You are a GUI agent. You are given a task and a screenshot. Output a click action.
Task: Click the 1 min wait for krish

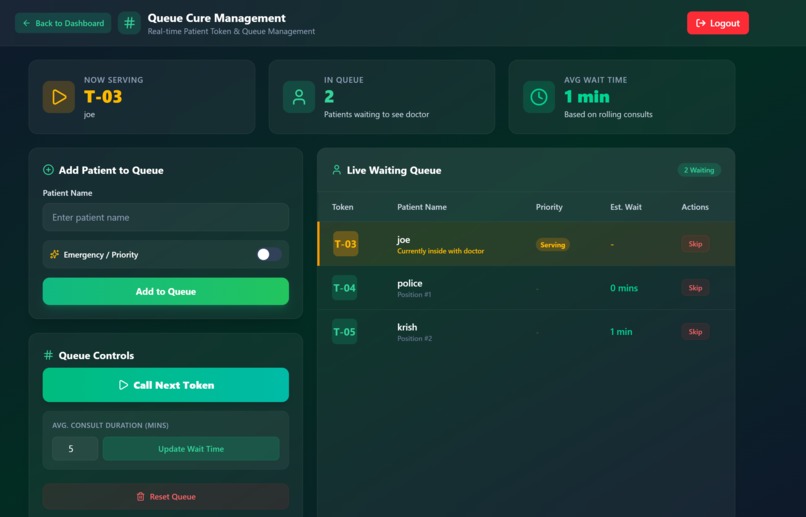click(621, 331)
